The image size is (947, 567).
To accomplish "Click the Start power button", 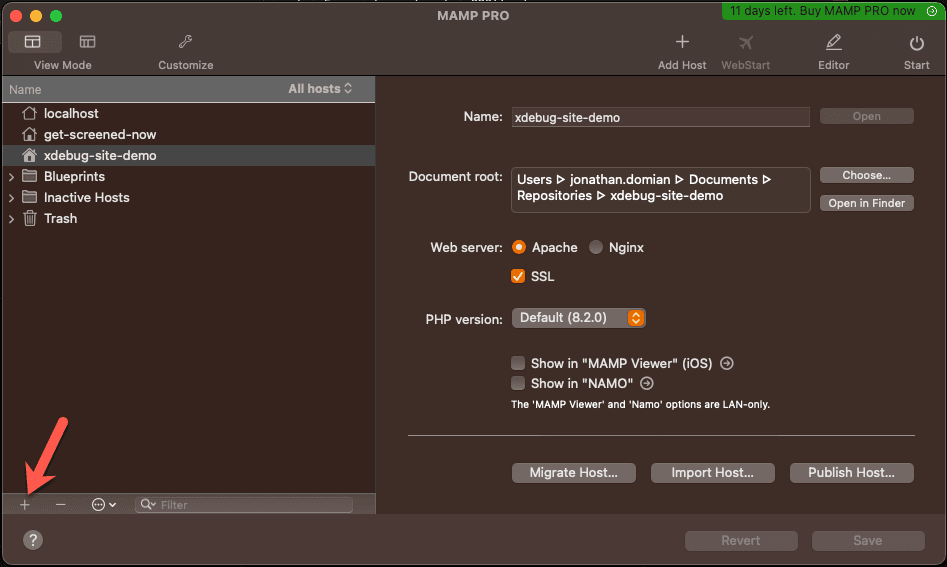I will 917,43.
